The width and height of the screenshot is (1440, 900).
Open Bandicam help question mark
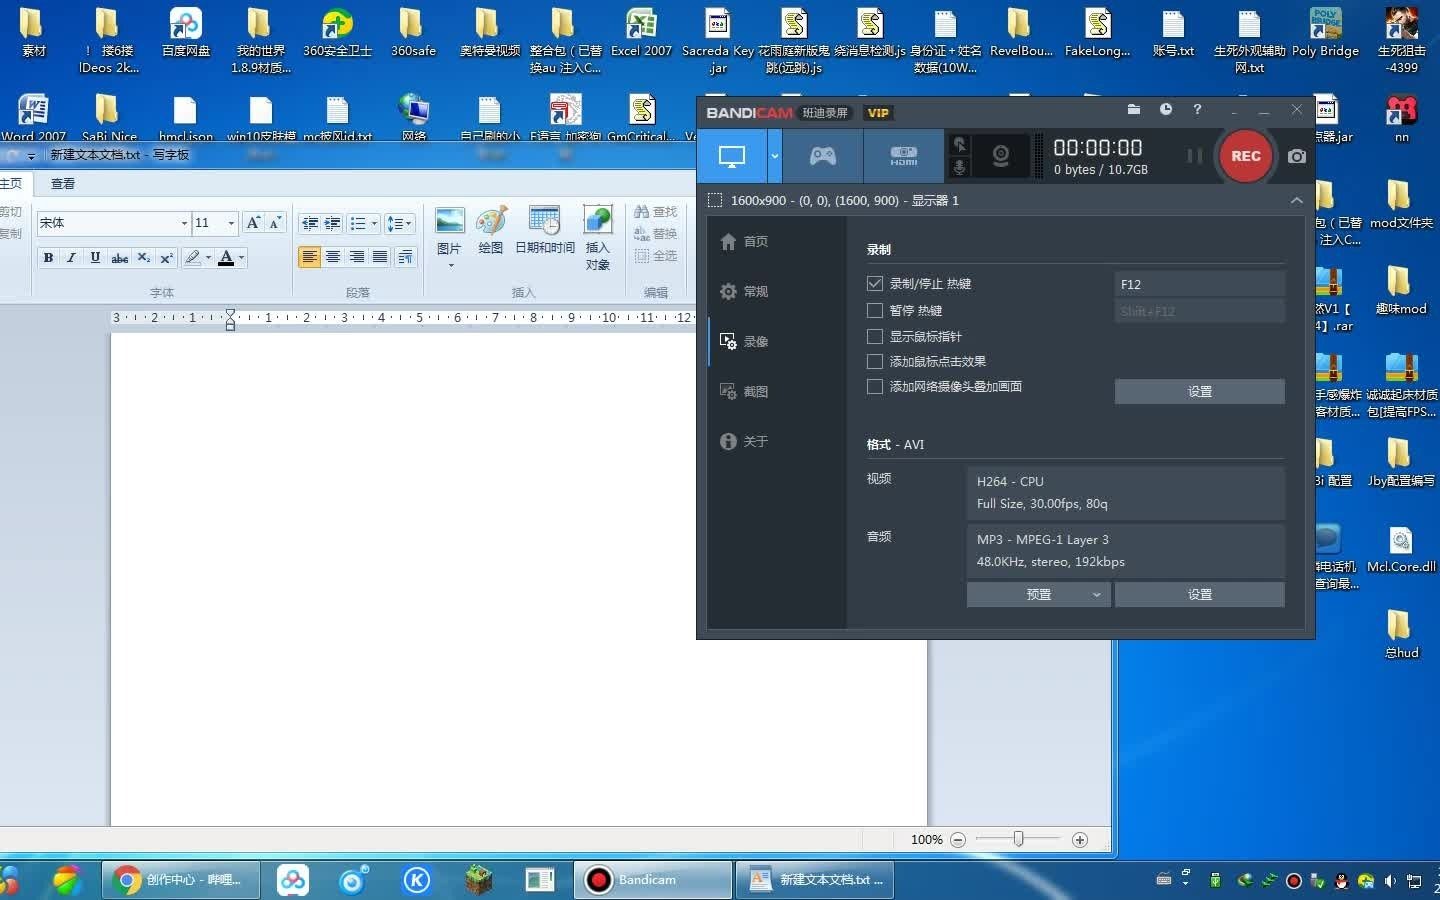(1197, 109)
